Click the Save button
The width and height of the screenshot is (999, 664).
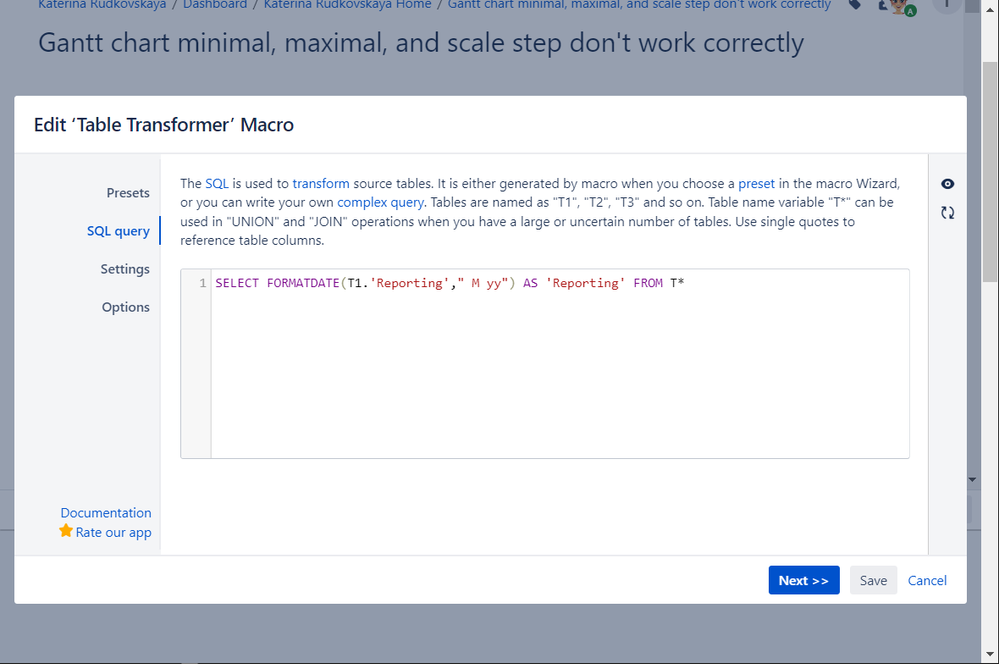coord(873,580)
